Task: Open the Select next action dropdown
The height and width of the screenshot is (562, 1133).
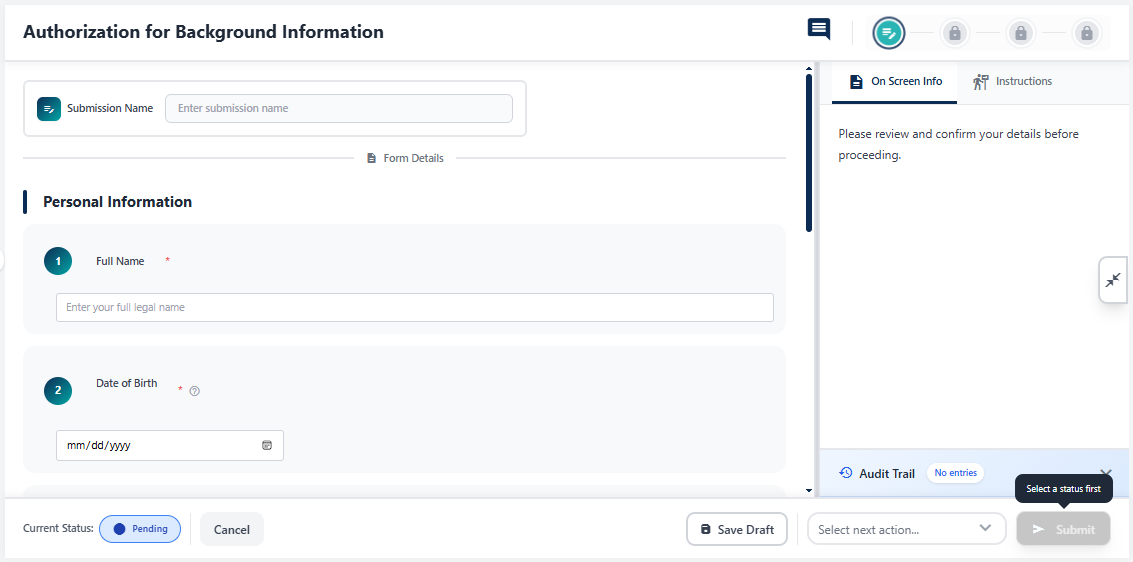Action: point(907,529)
